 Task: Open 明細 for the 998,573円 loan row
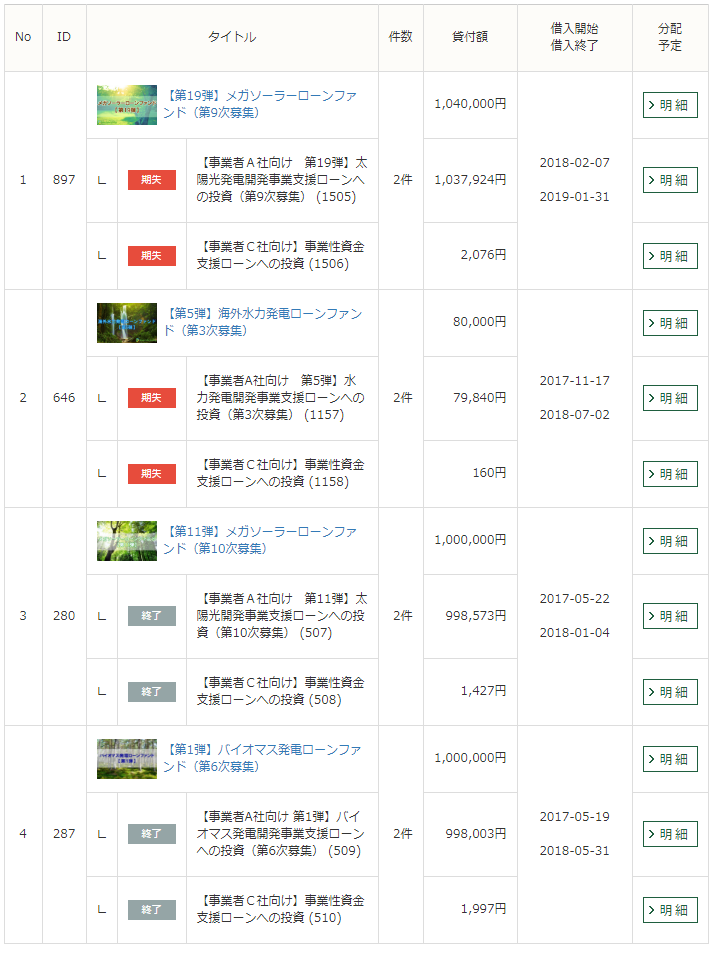pos(670,616)
